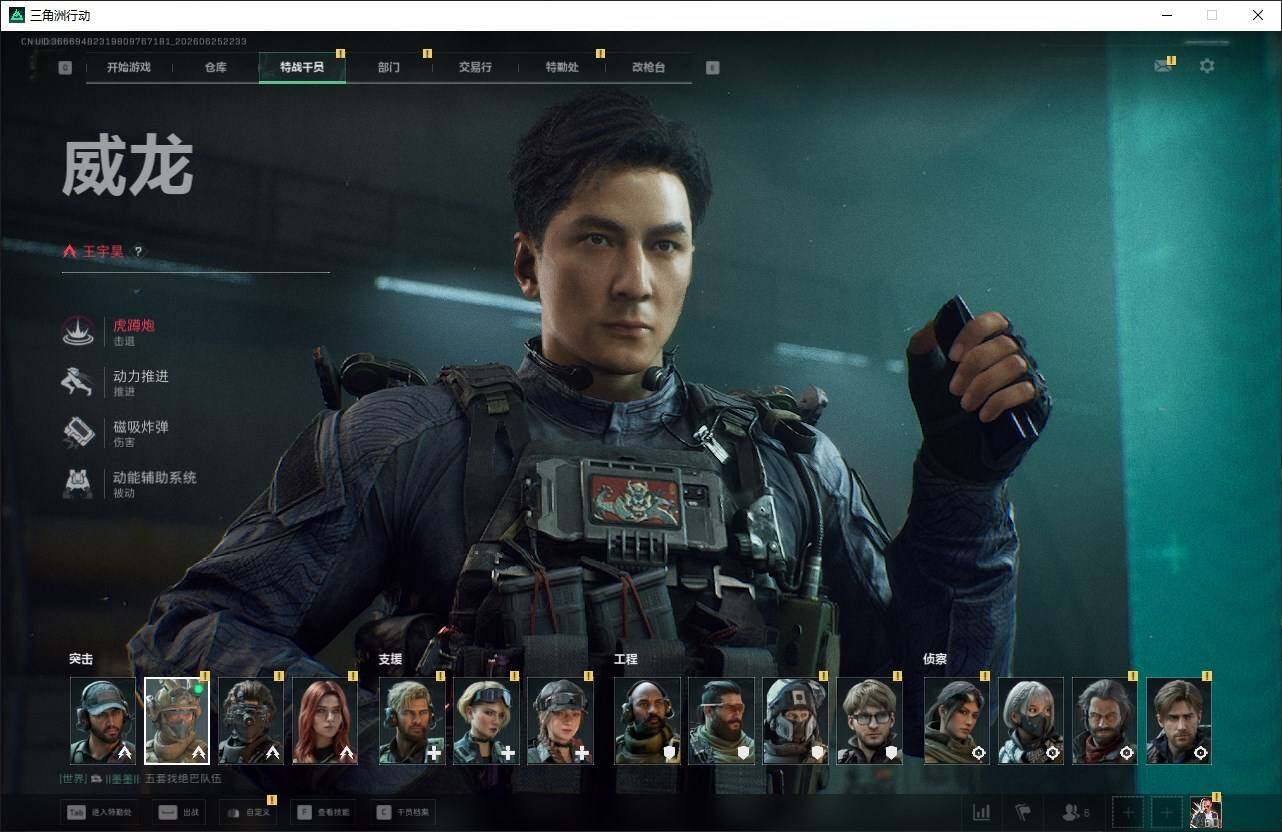Open the 自定义 customize button
Image resolution: width=1282 pixels, height=832 pixels.
[248, 813]
